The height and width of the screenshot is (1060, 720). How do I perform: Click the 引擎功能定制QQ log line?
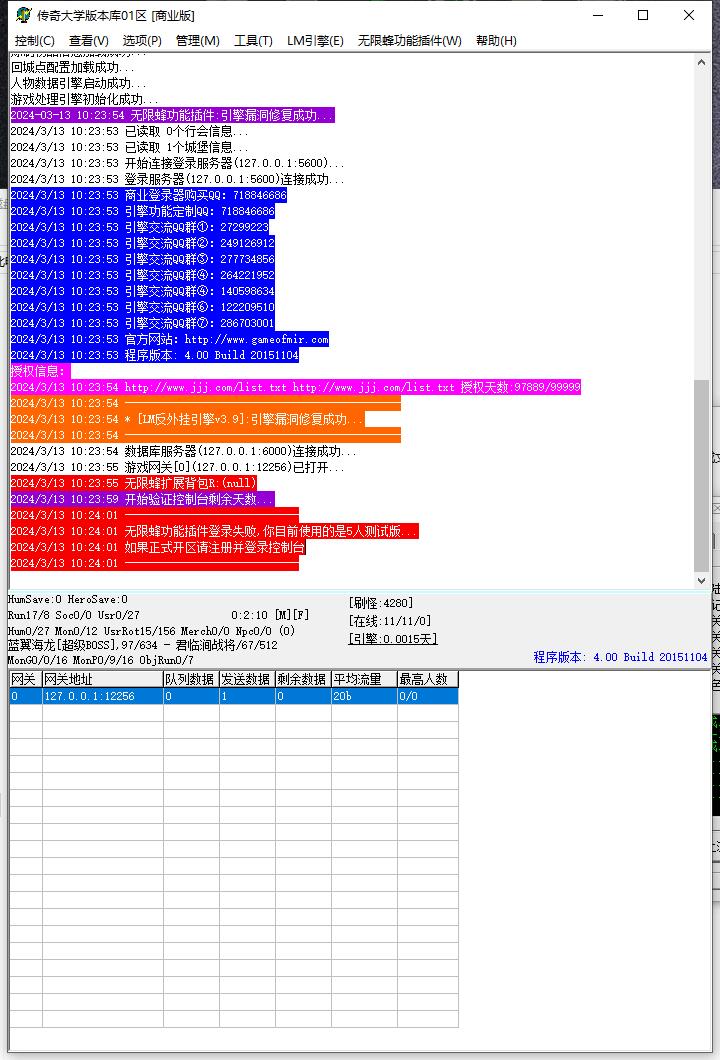point(143,211)
